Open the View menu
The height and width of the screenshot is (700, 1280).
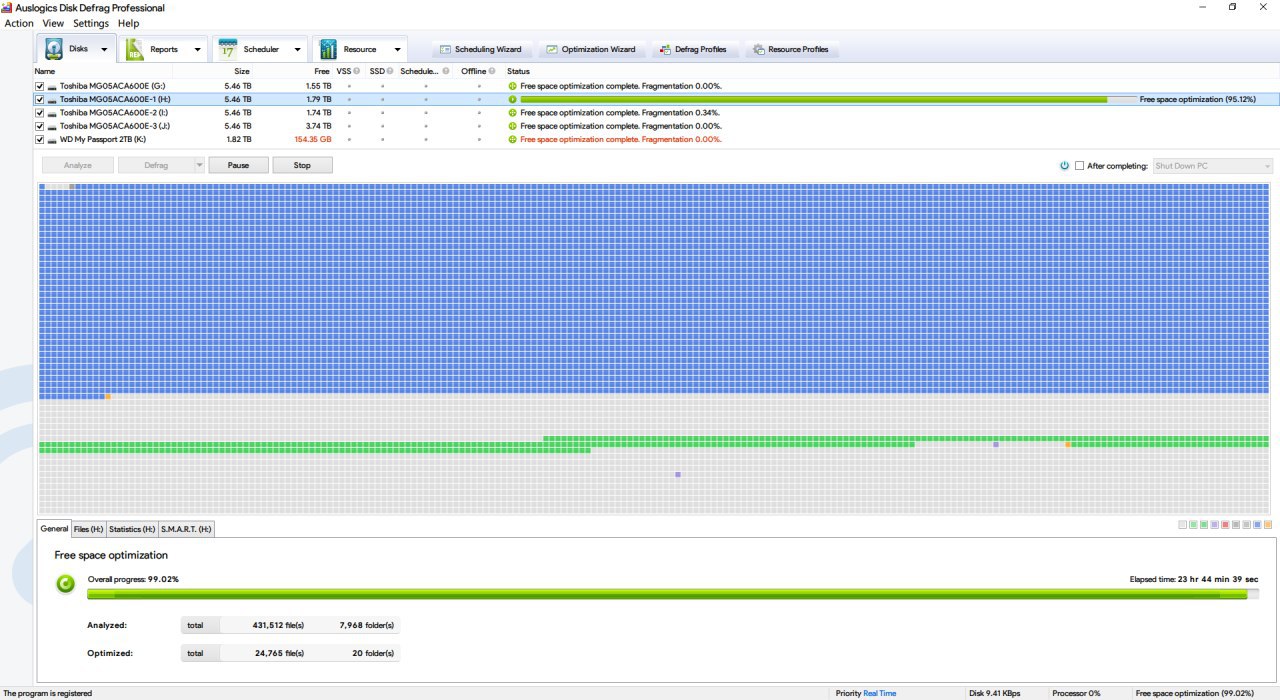coord(53,23)
